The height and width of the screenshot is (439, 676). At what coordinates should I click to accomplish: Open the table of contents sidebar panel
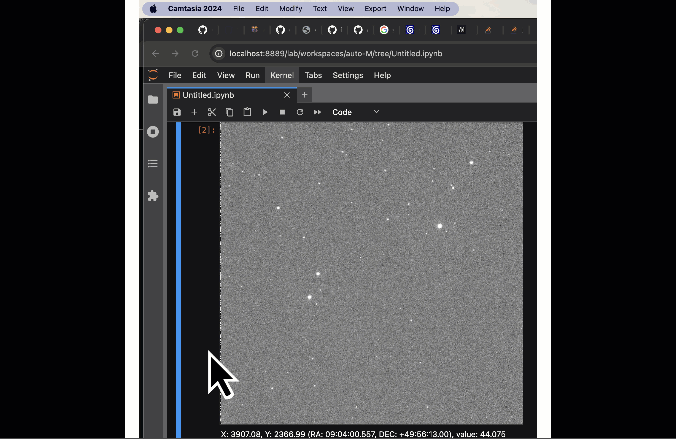[153, 163]
